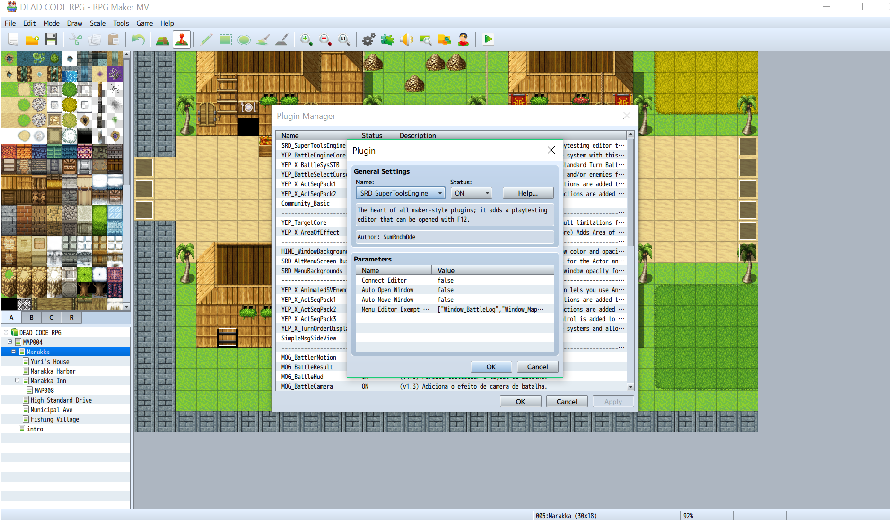This screenshot has width=890, height=520.
Task: Collapse the Marakka map tree node
Action: [14, 352]
